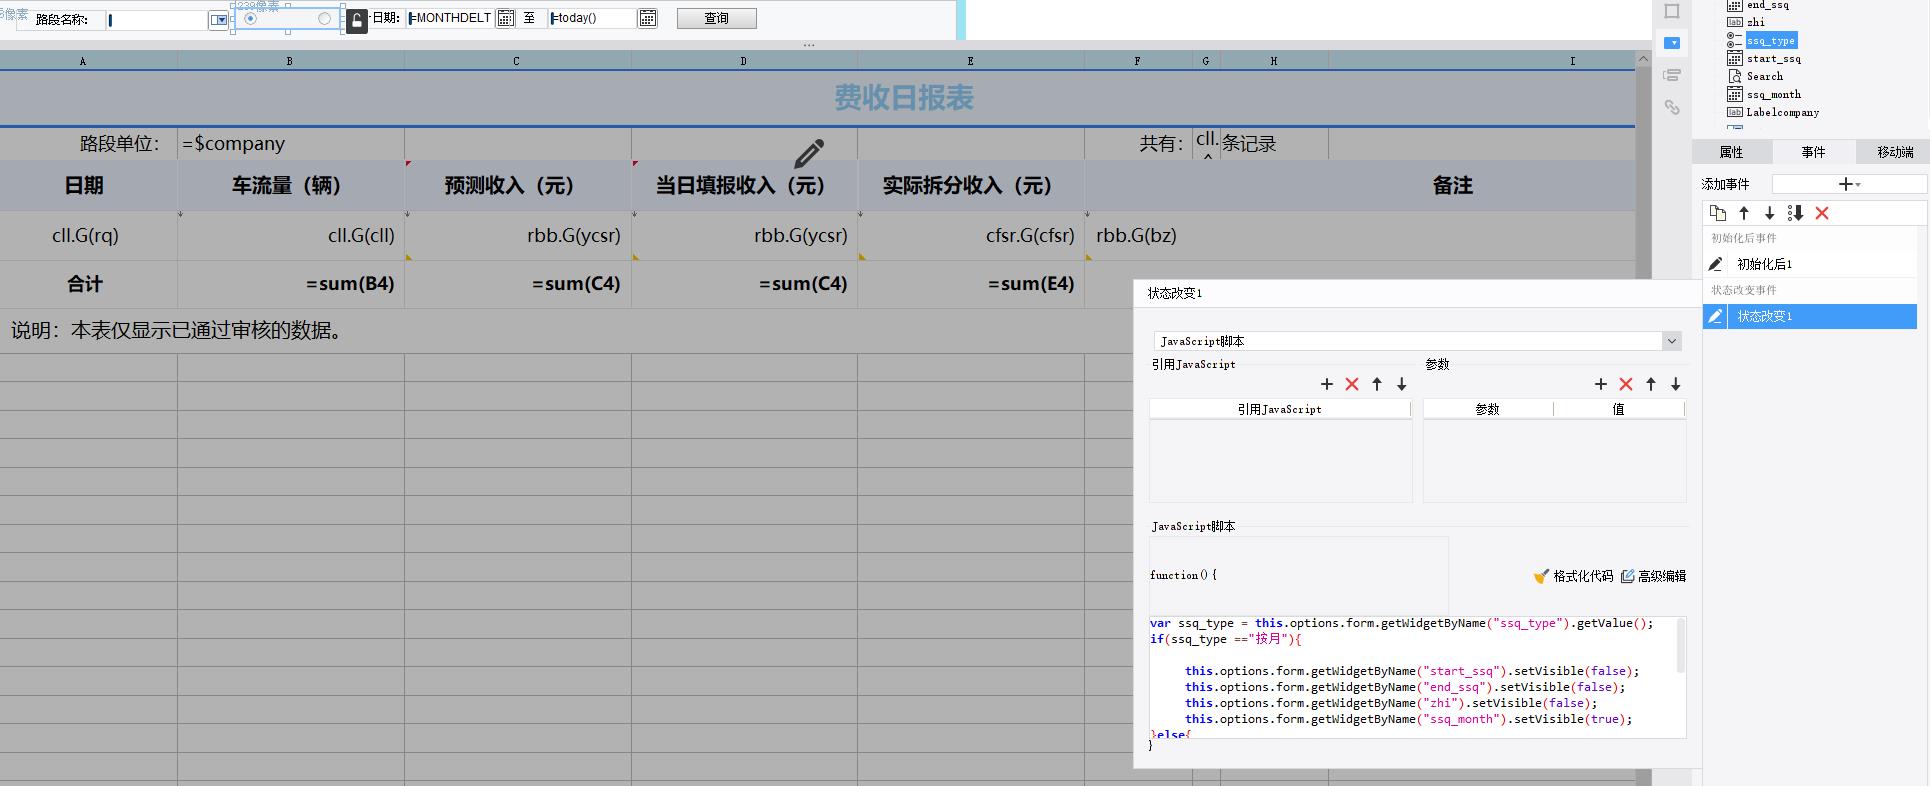The image size is (1930, 786).
Task: Click the link chain icon in side strip
Action: [1672, 107]
